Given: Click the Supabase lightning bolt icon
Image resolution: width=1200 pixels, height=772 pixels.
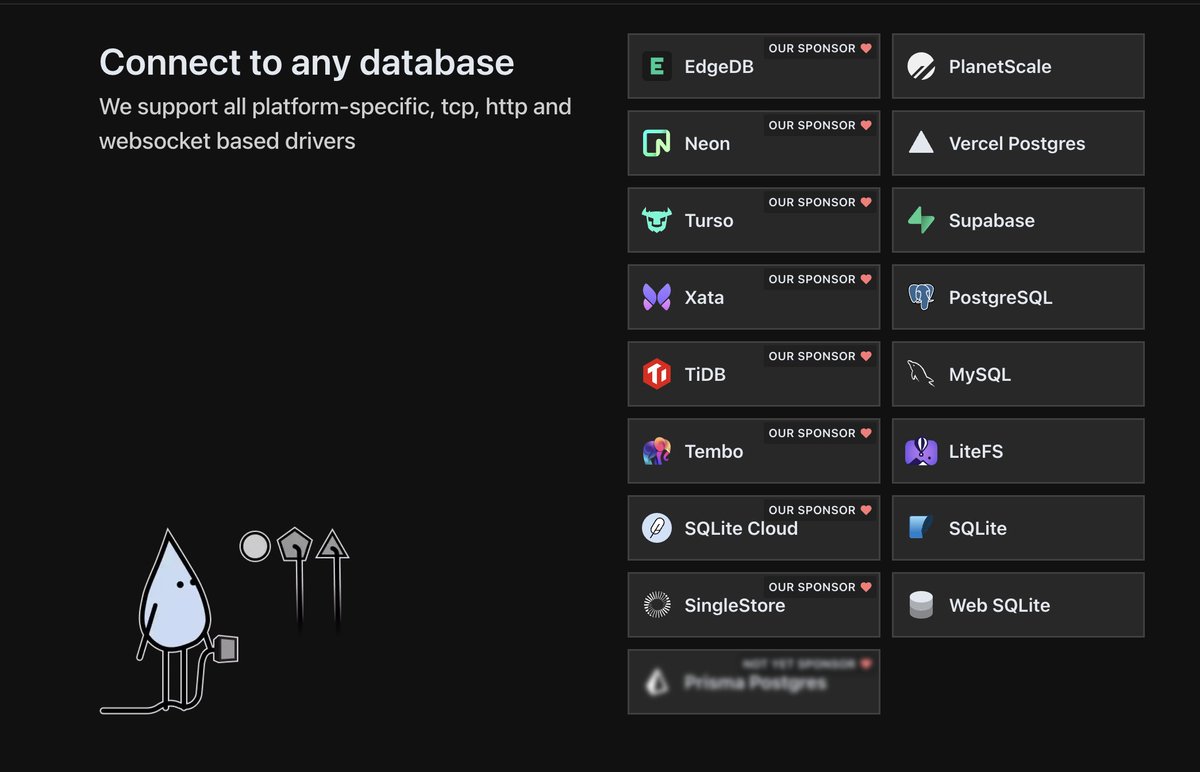Looking at the screenshot, I should coord(921,221).
